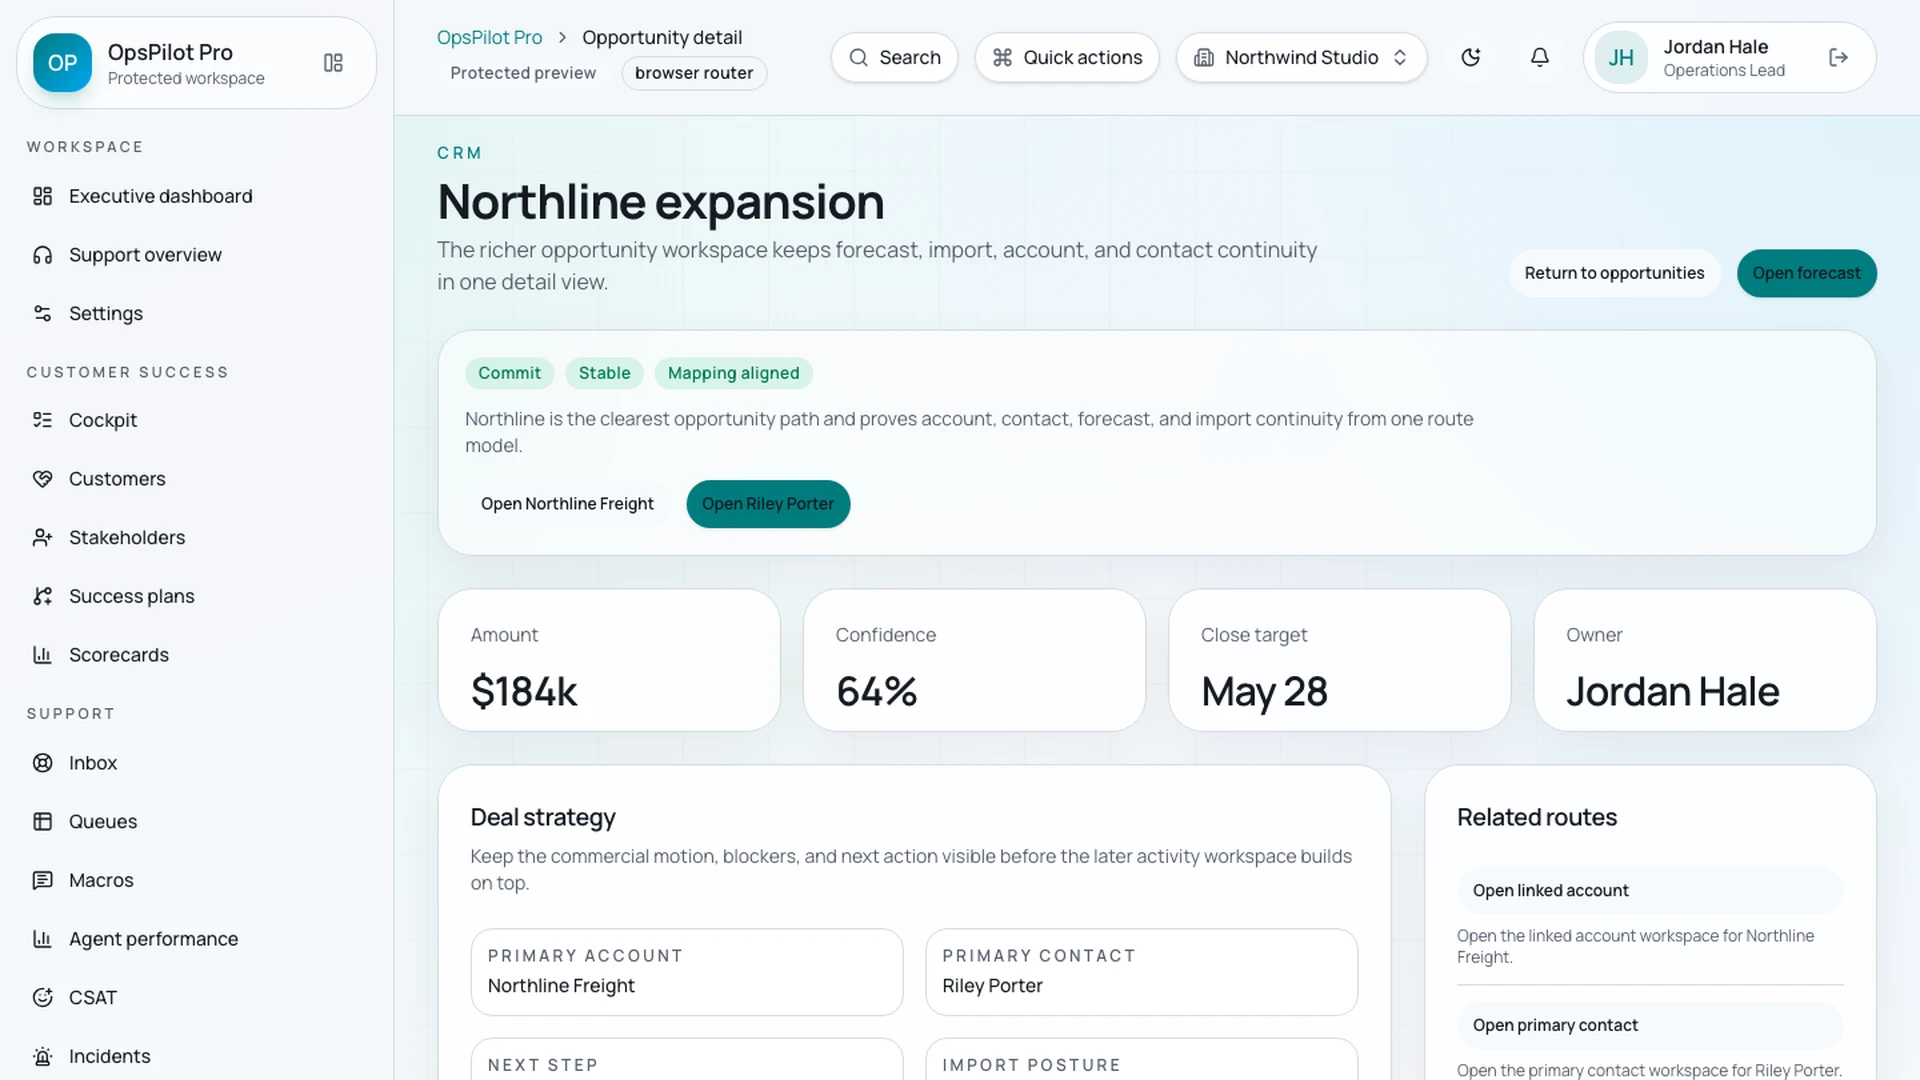This screenshot has width=1920, height=1080.
Task: Click Open Northline Freight button
Action: point(567,504)
